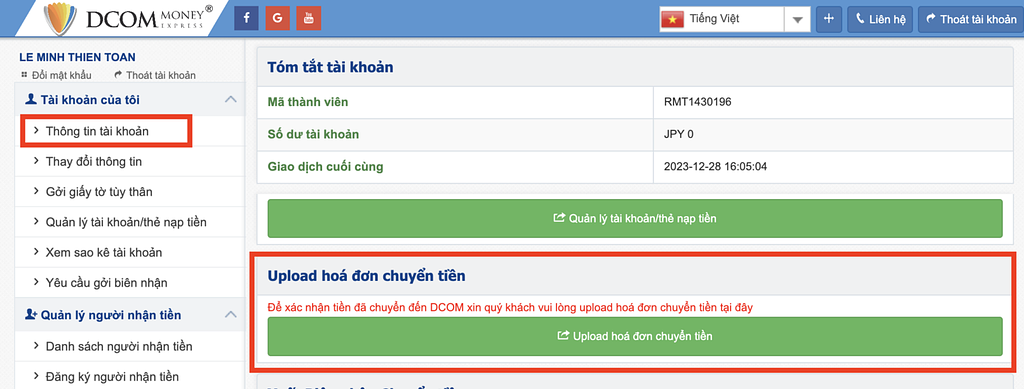This screenshot has height=389, width=1024.
Task: Collapse the Tài khoản của tôi section
Action: point(230,100)
